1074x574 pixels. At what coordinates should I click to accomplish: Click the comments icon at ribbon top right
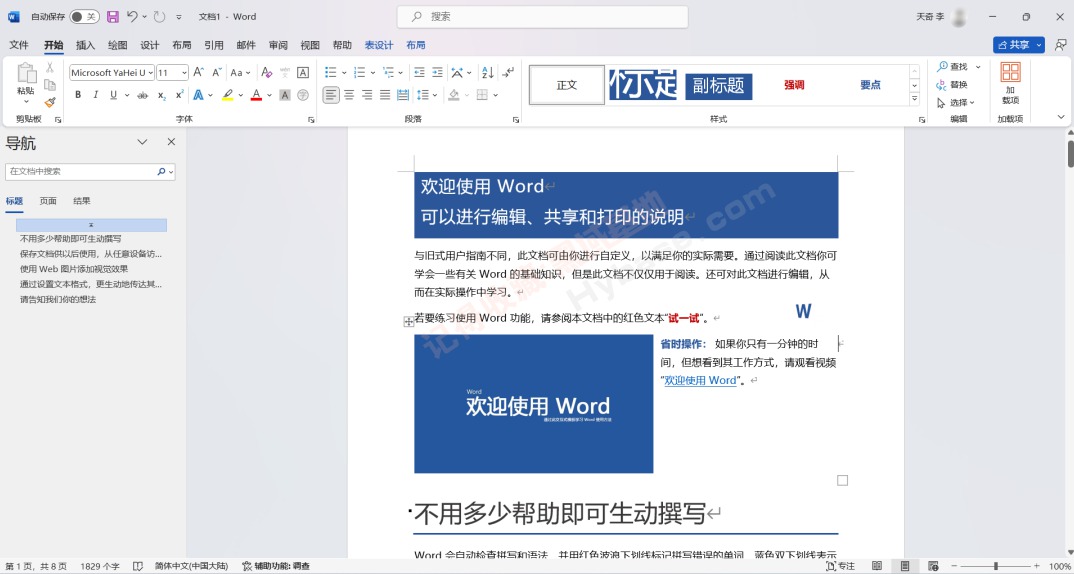point(1060,45)
